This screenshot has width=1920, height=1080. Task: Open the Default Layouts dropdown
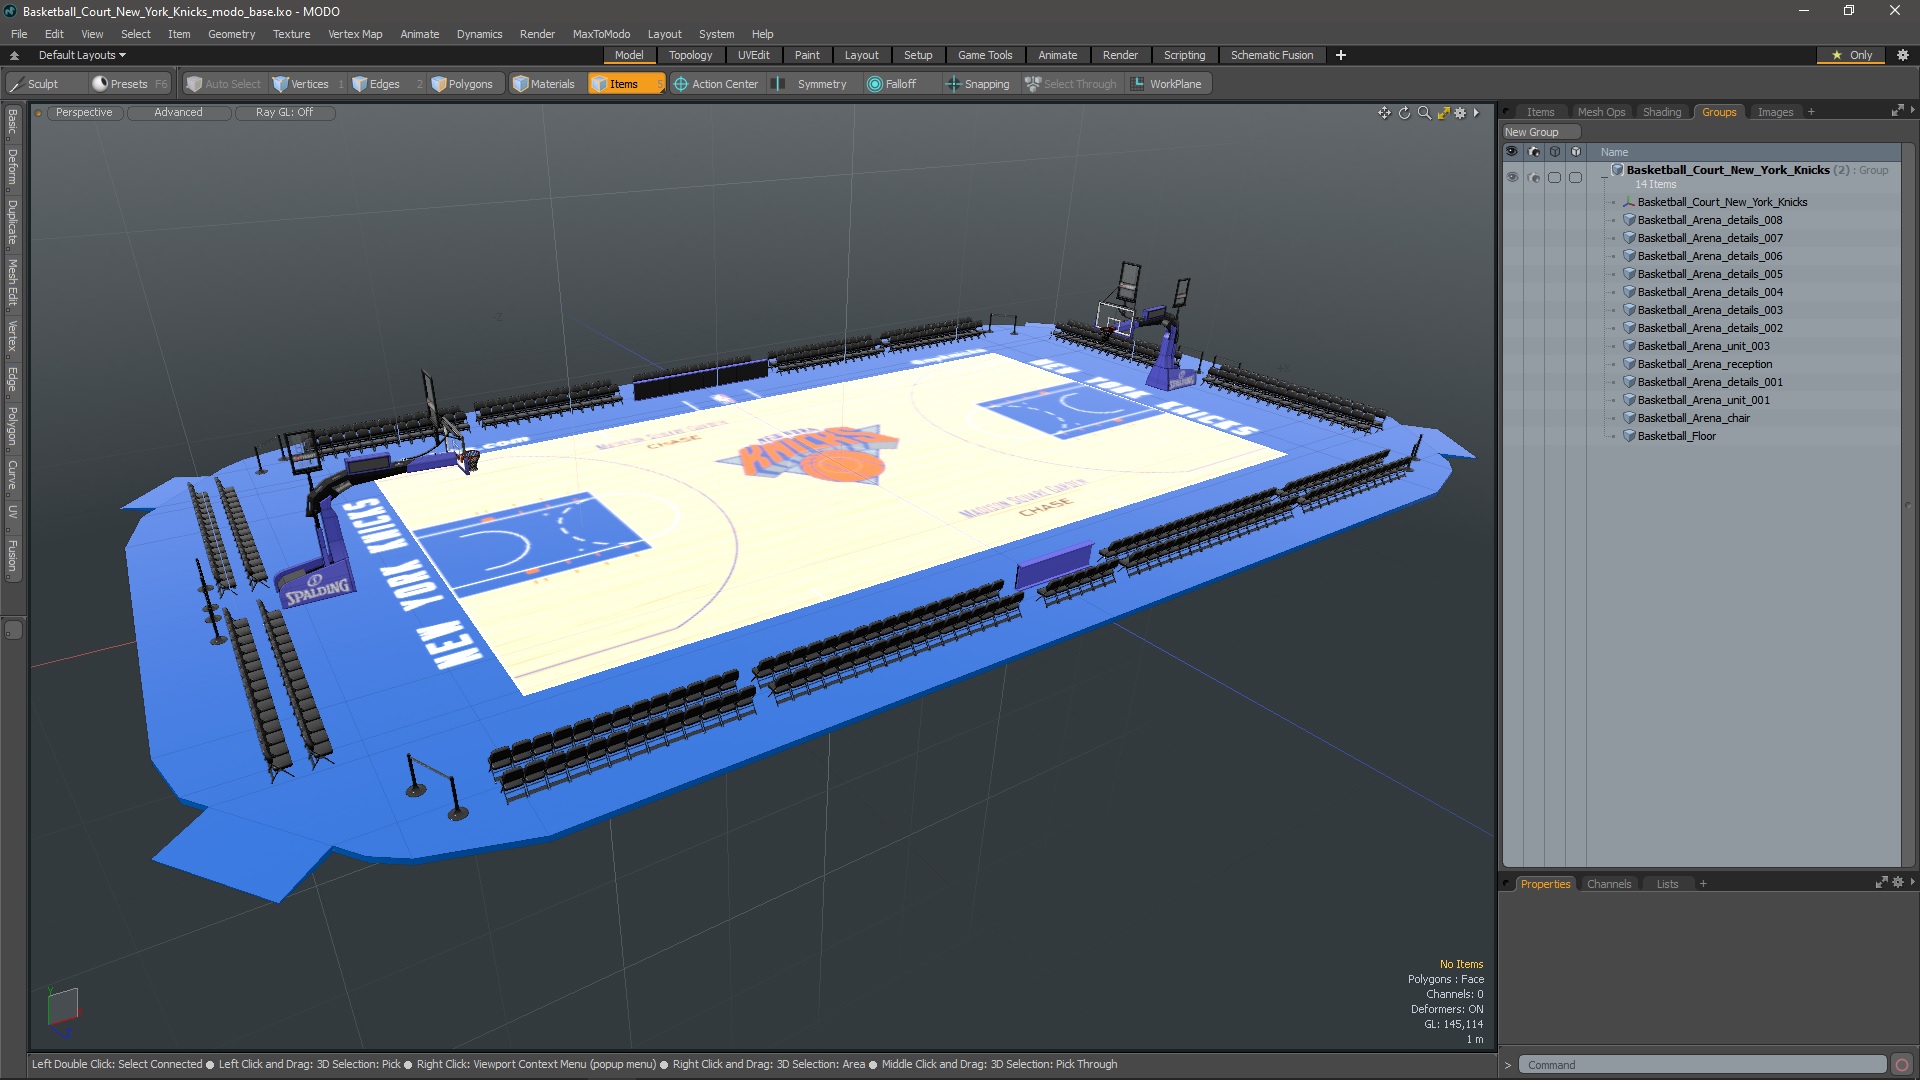coord(82,55)
